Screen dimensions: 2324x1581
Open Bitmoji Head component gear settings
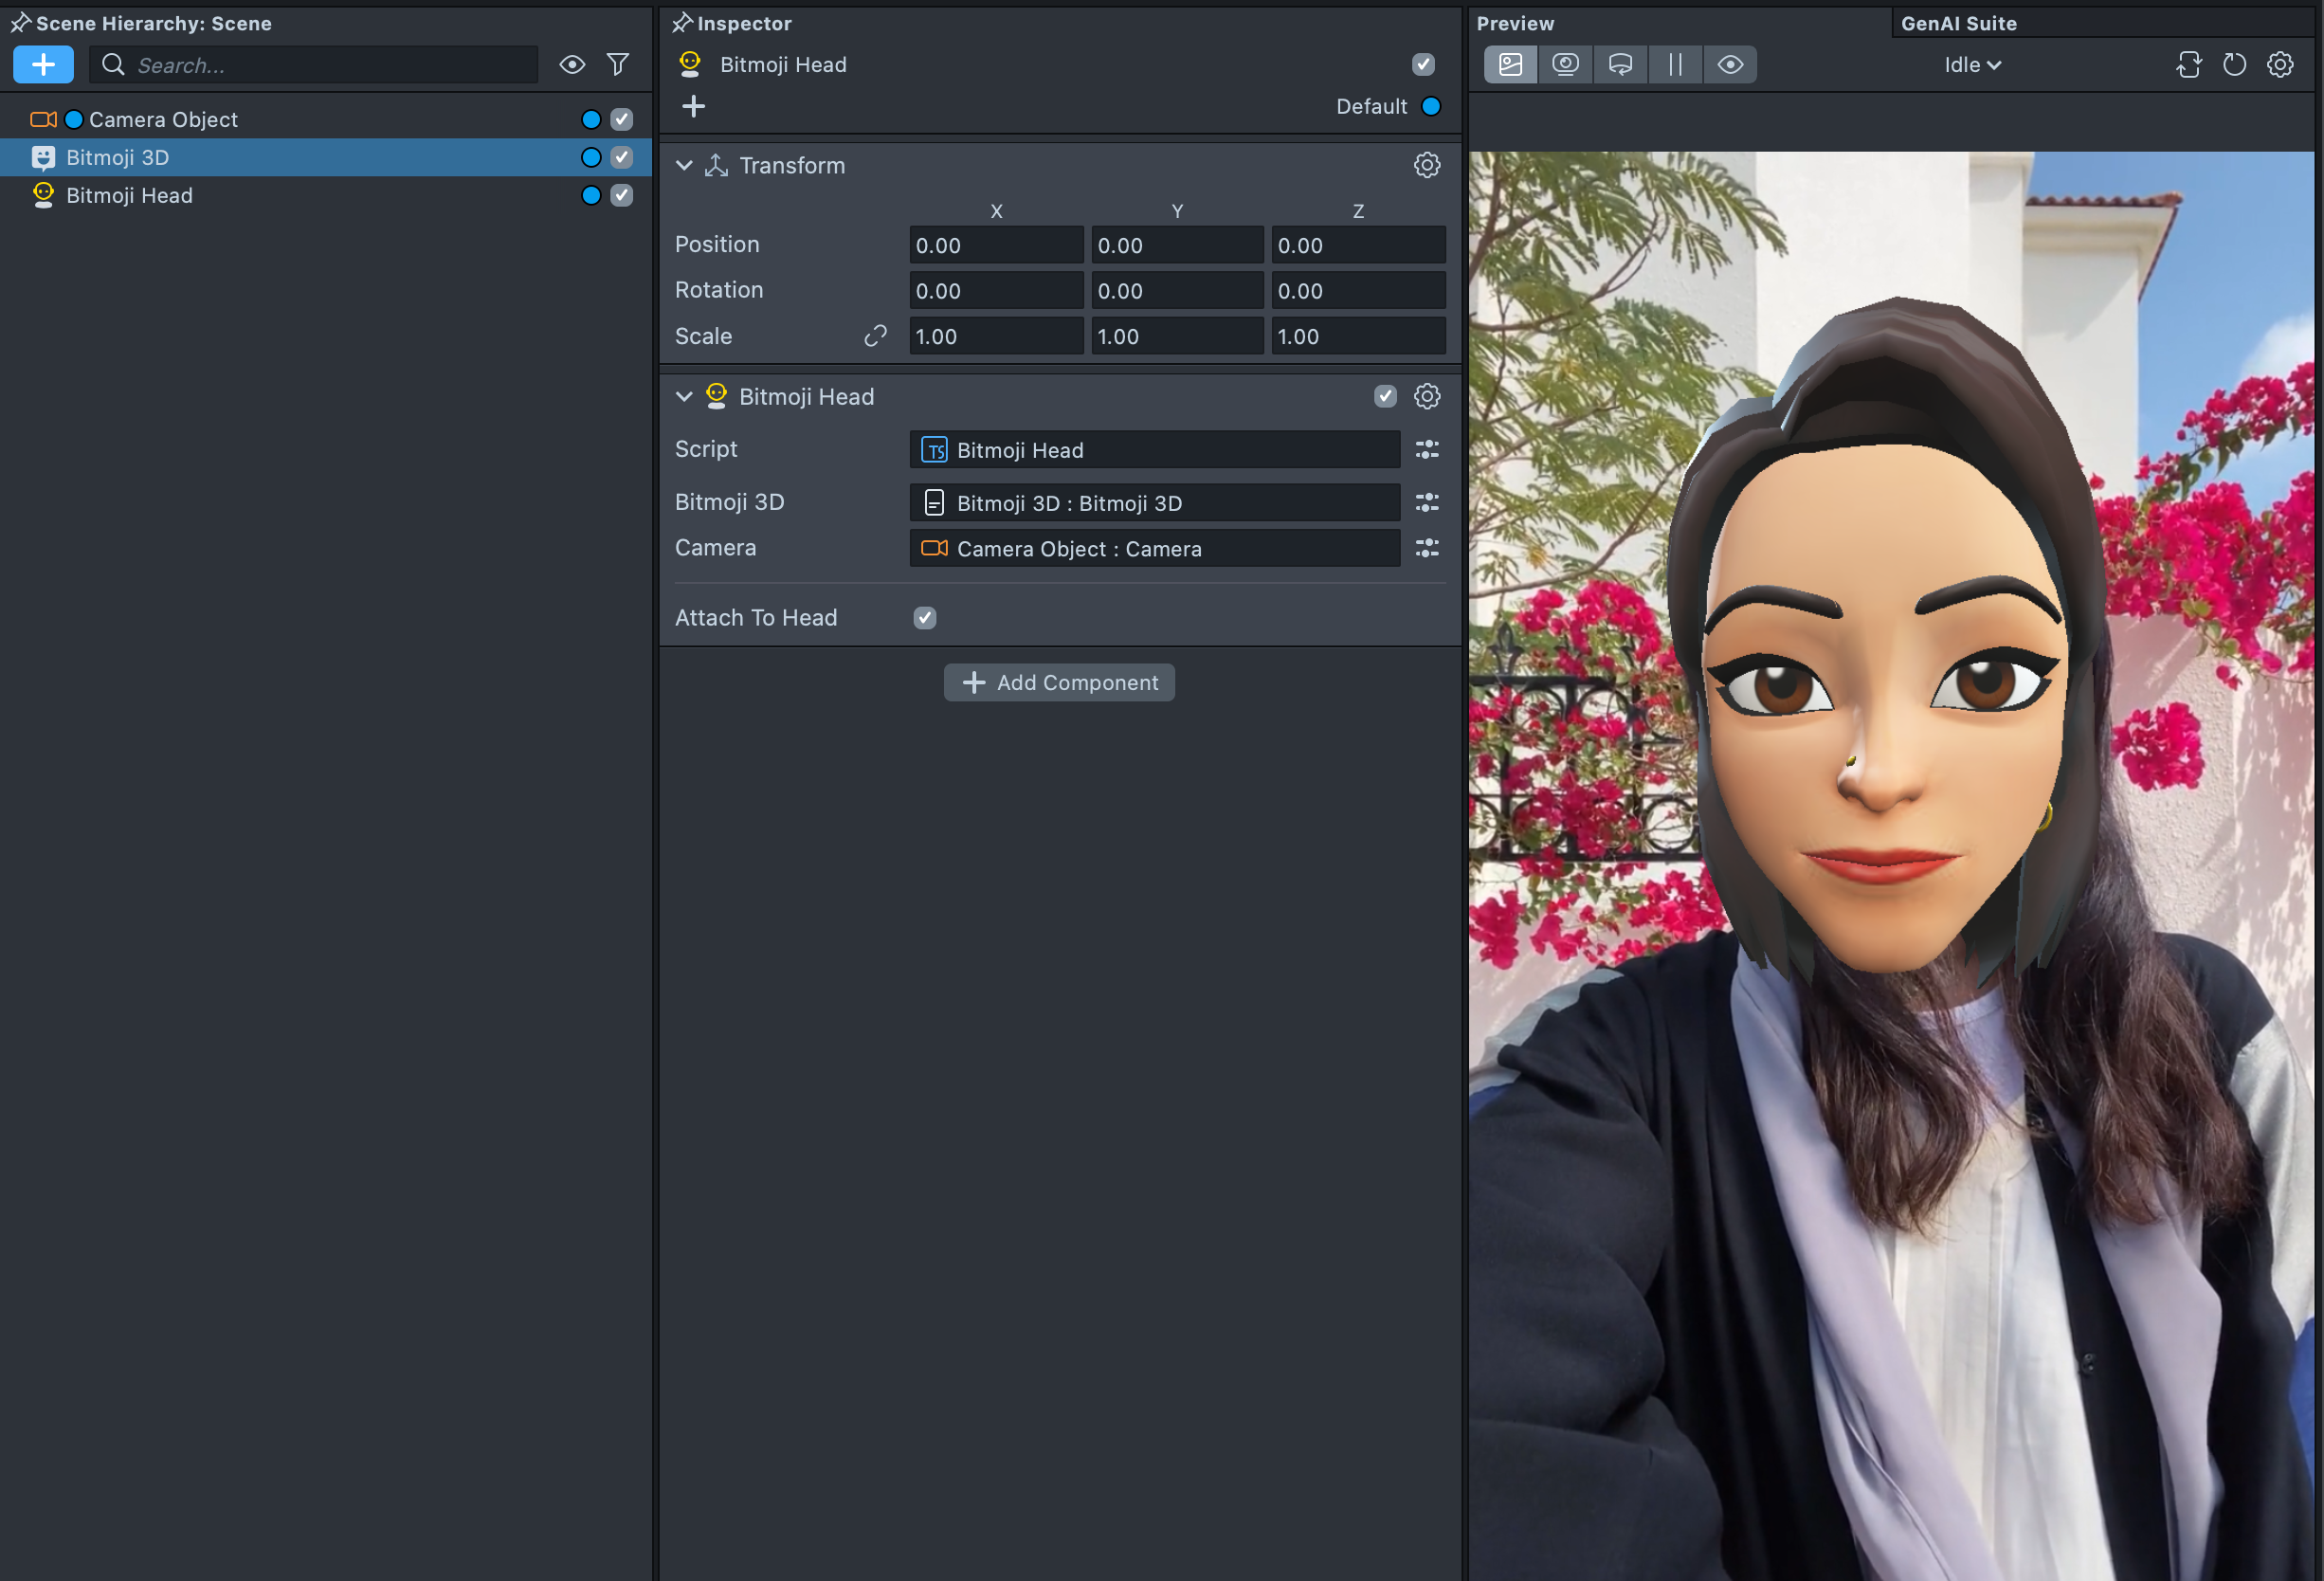[1426, 397]
